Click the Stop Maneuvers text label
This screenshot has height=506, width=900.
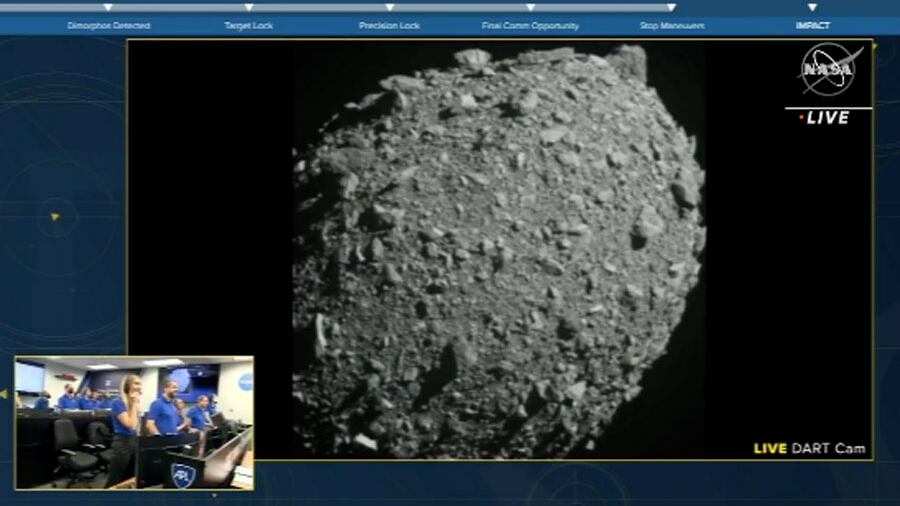(x=671, y=25)
